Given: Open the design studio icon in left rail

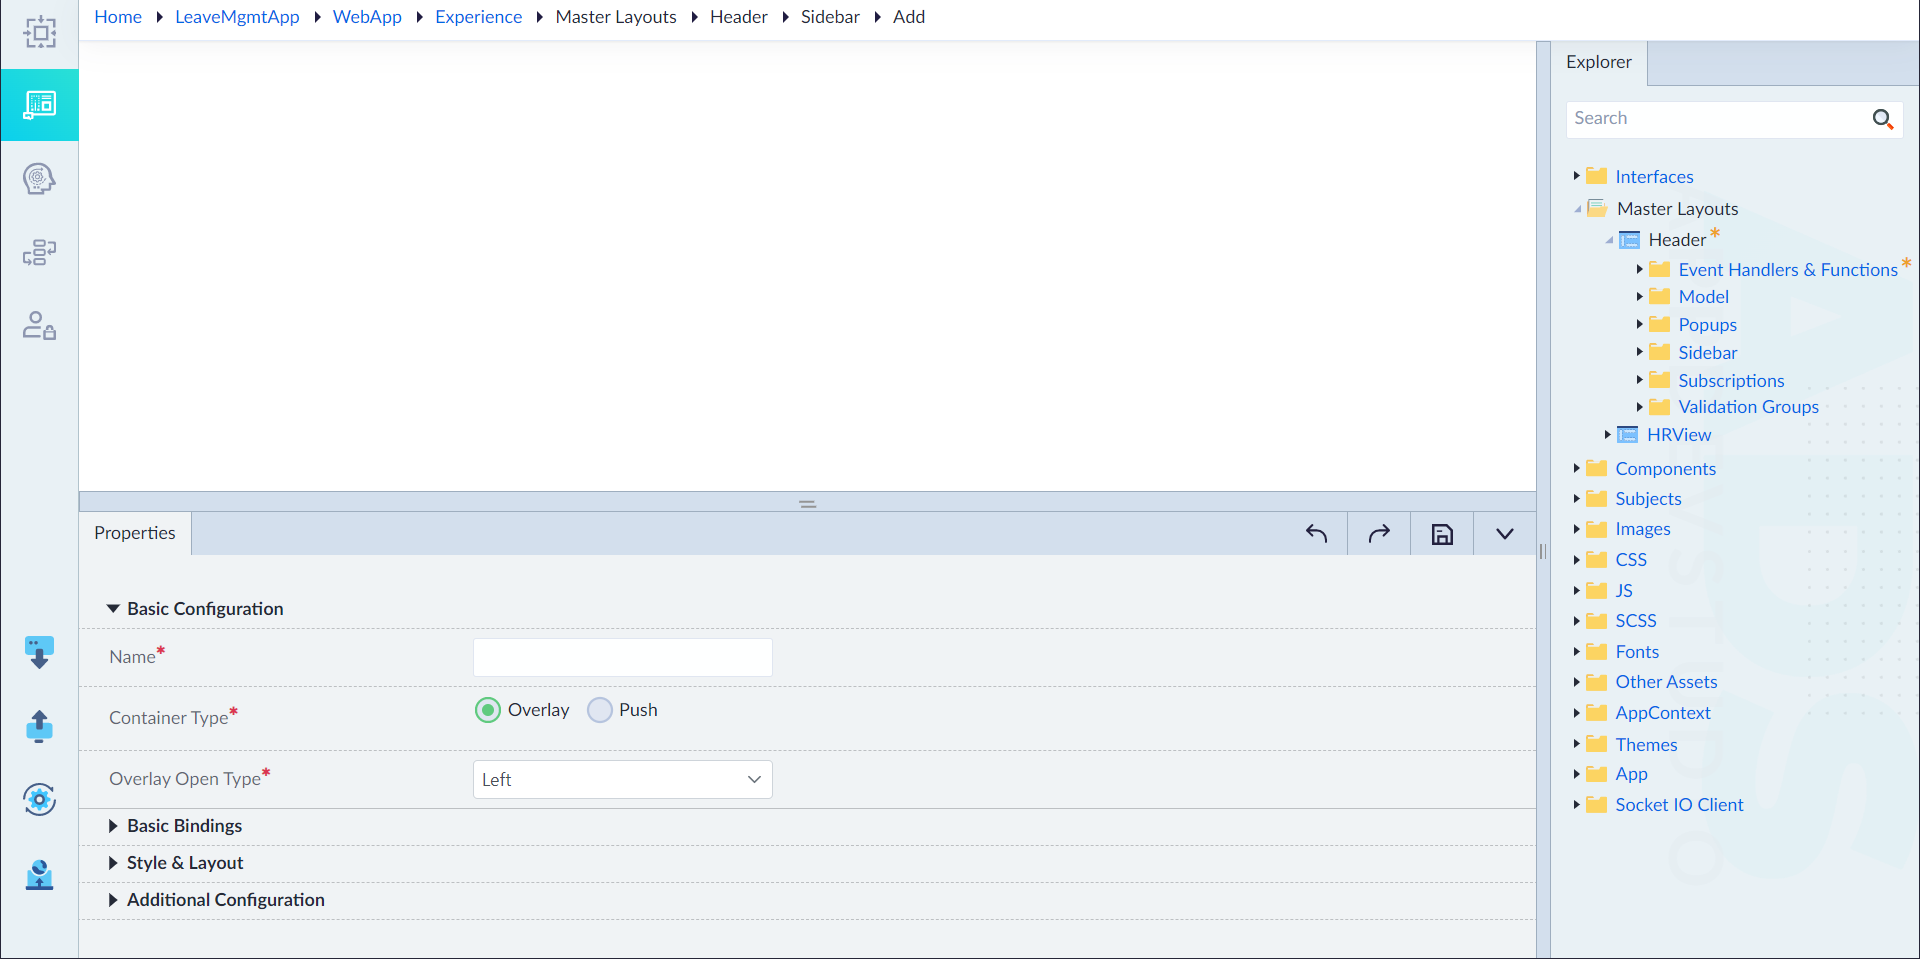Looking at the screenshot, I should tap(39, 32).
